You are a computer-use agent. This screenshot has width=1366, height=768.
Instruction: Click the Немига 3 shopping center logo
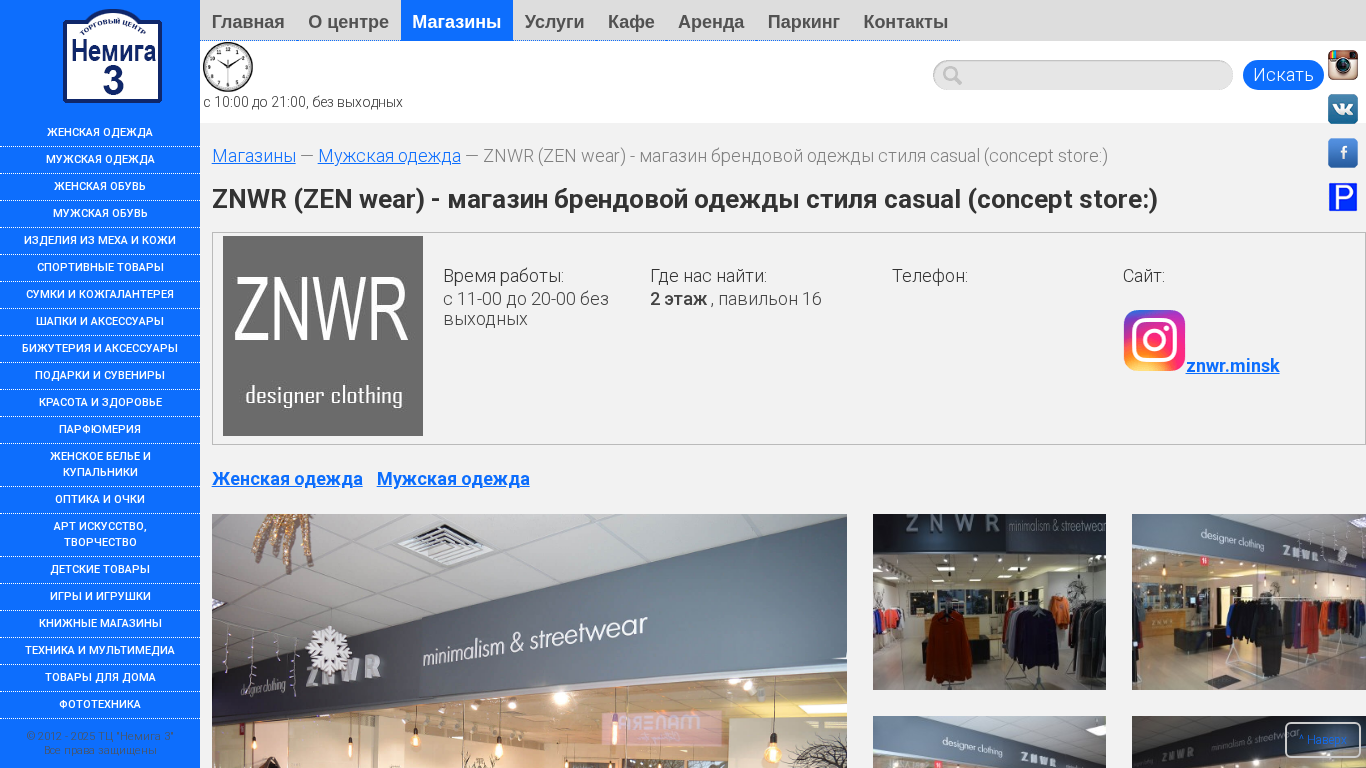tap(112, 56)
